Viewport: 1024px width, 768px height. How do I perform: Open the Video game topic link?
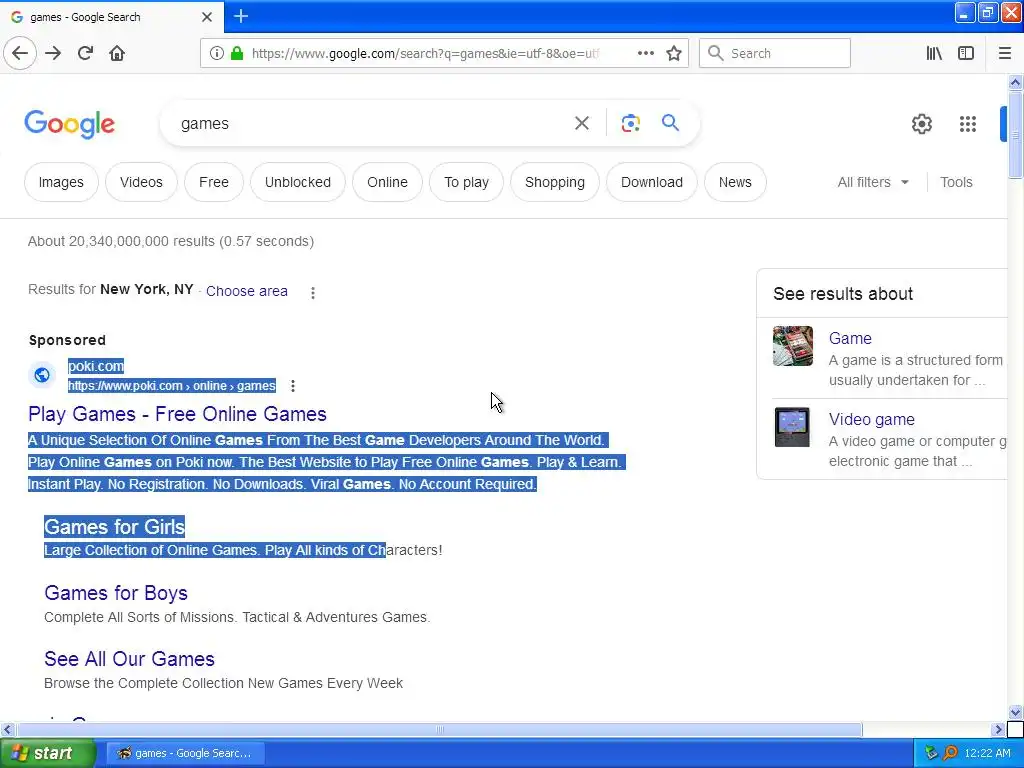[x=871, y=419]
